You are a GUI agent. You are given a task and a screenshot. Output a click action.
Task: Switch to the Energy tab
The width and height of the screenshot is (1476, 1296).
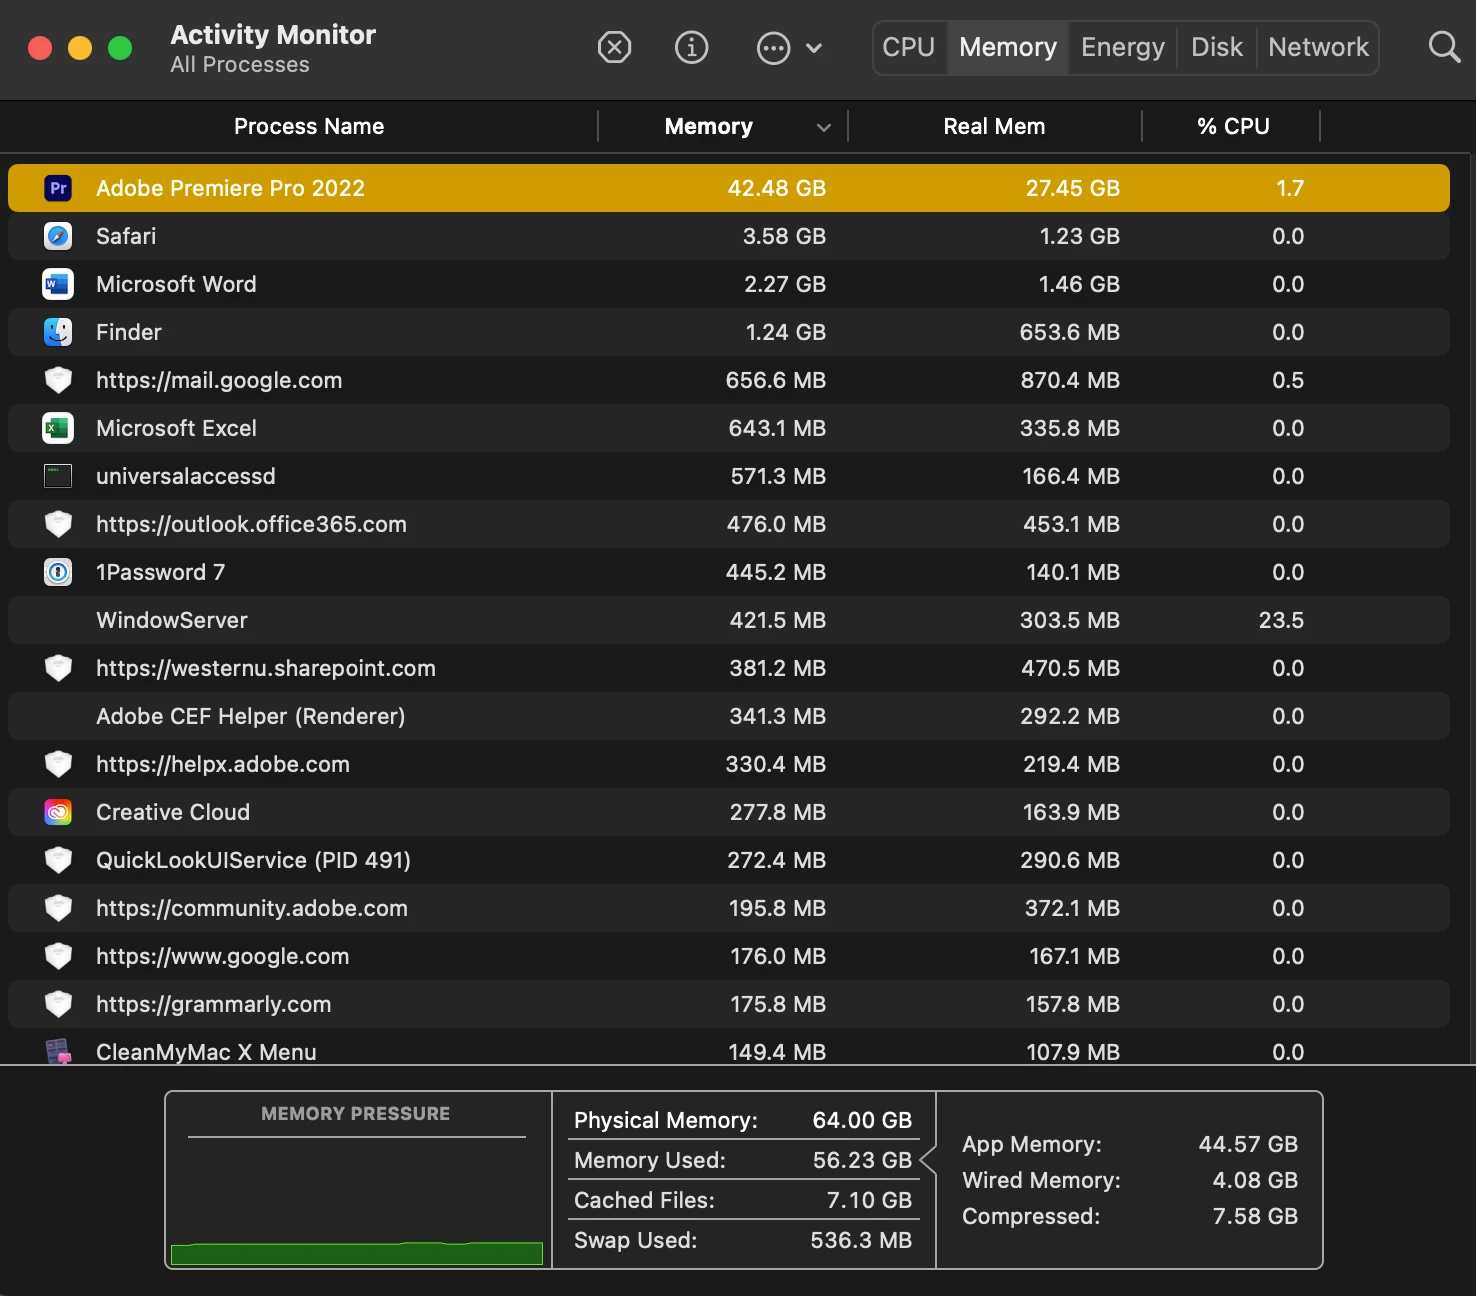pyautogui.click(x=1123, y=47)
